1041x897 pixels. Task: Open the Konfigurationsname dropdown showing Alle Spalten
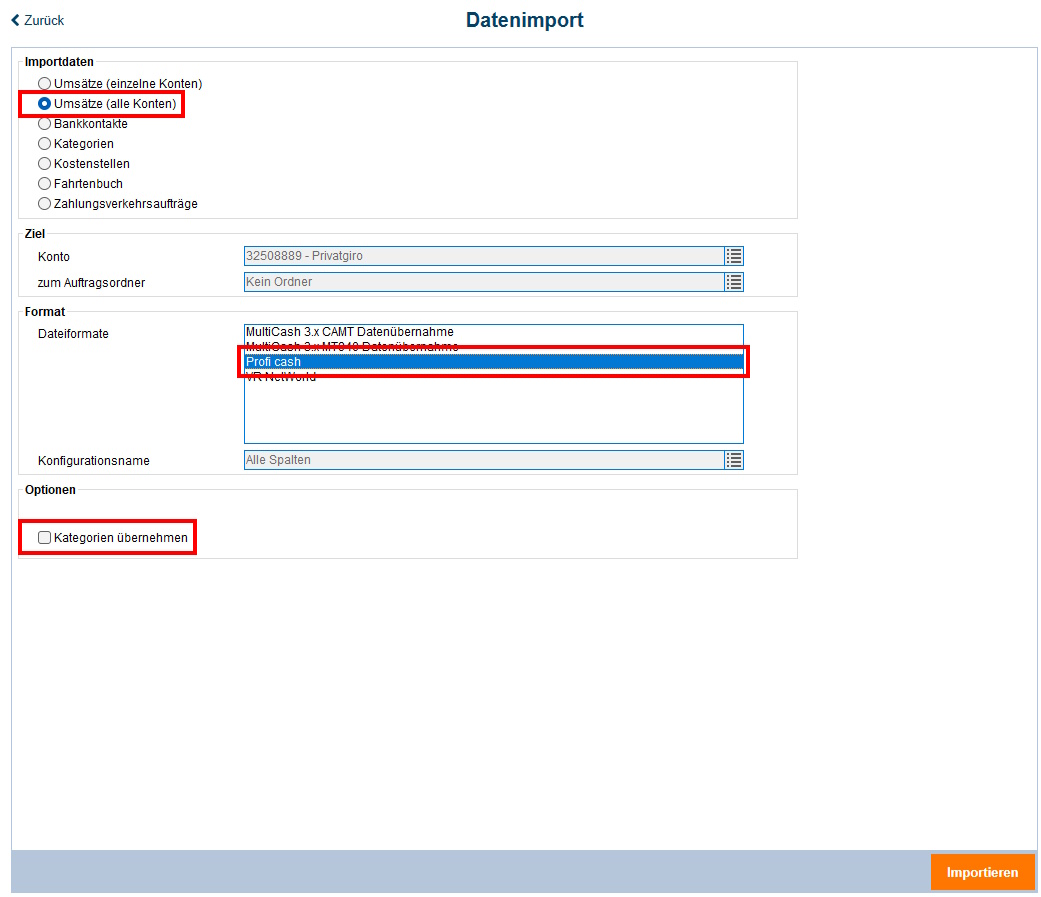(480, 460)
